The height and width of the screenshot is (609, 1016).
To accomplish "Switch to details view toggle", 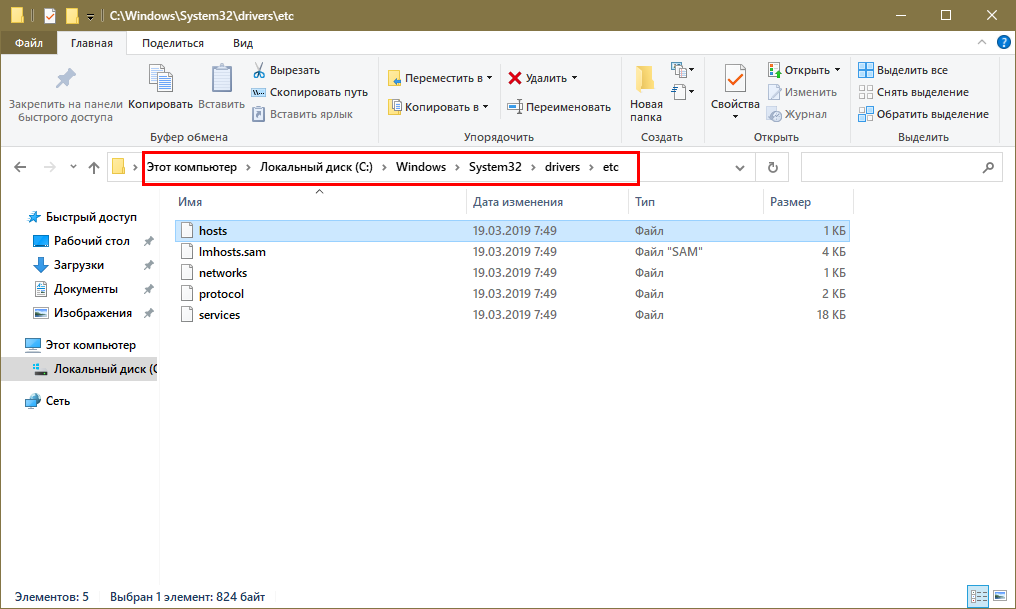I will click(979, 596).
